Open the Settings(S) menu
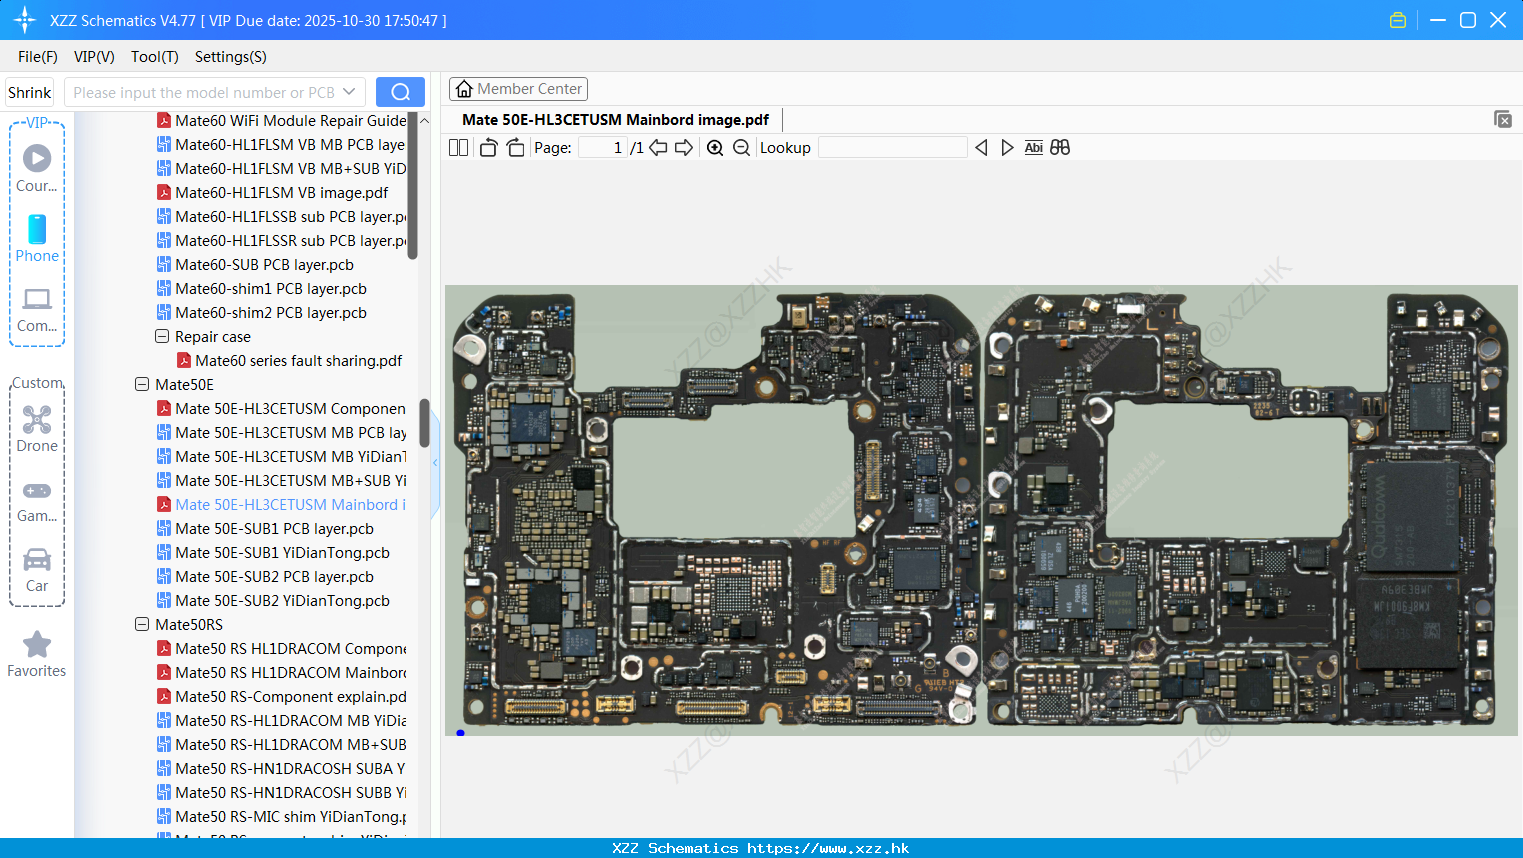Viewport: 1523px width, 858px height. tap(231, 57)
